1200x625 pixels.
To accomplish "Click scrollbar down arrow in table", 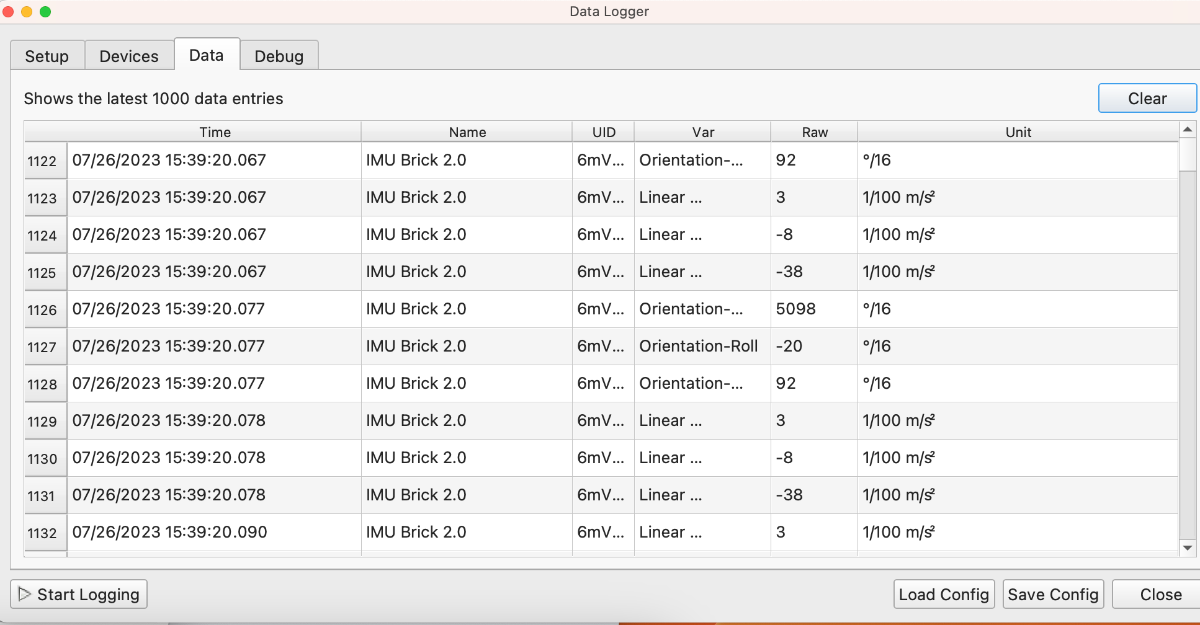I will coord(1188,547).
